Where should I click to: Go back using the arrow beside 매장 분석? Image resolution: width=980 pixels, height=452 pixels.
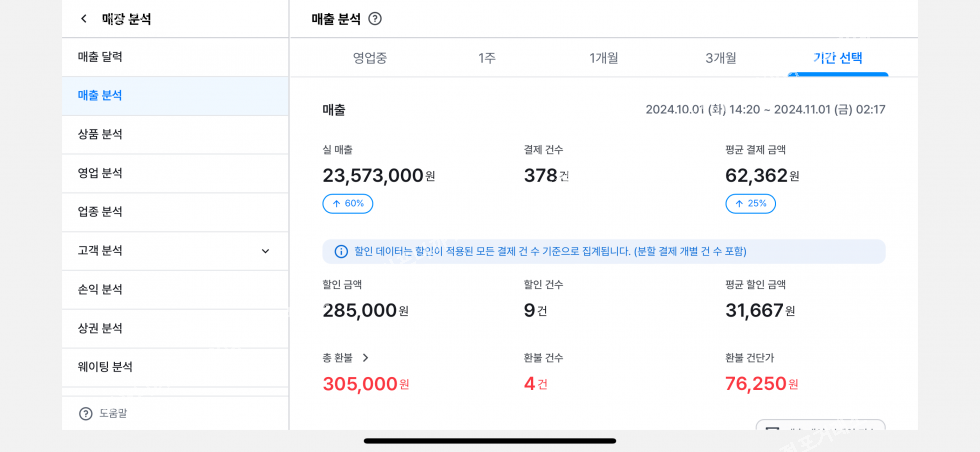tap(84, 19)
